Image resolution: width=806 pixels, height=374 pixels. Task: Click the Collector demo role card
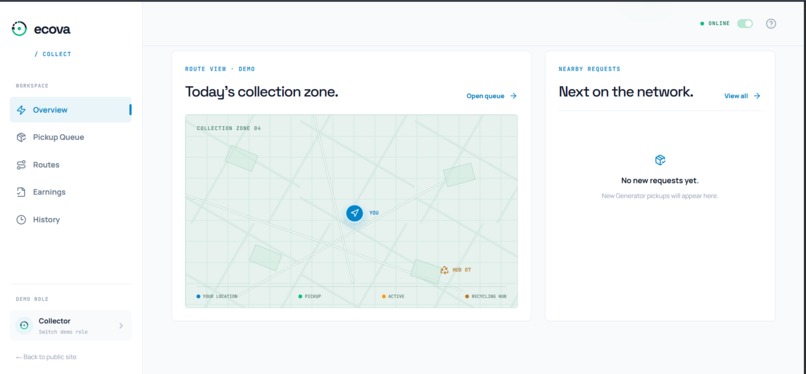pyautogui.click(x=70, y=325)
